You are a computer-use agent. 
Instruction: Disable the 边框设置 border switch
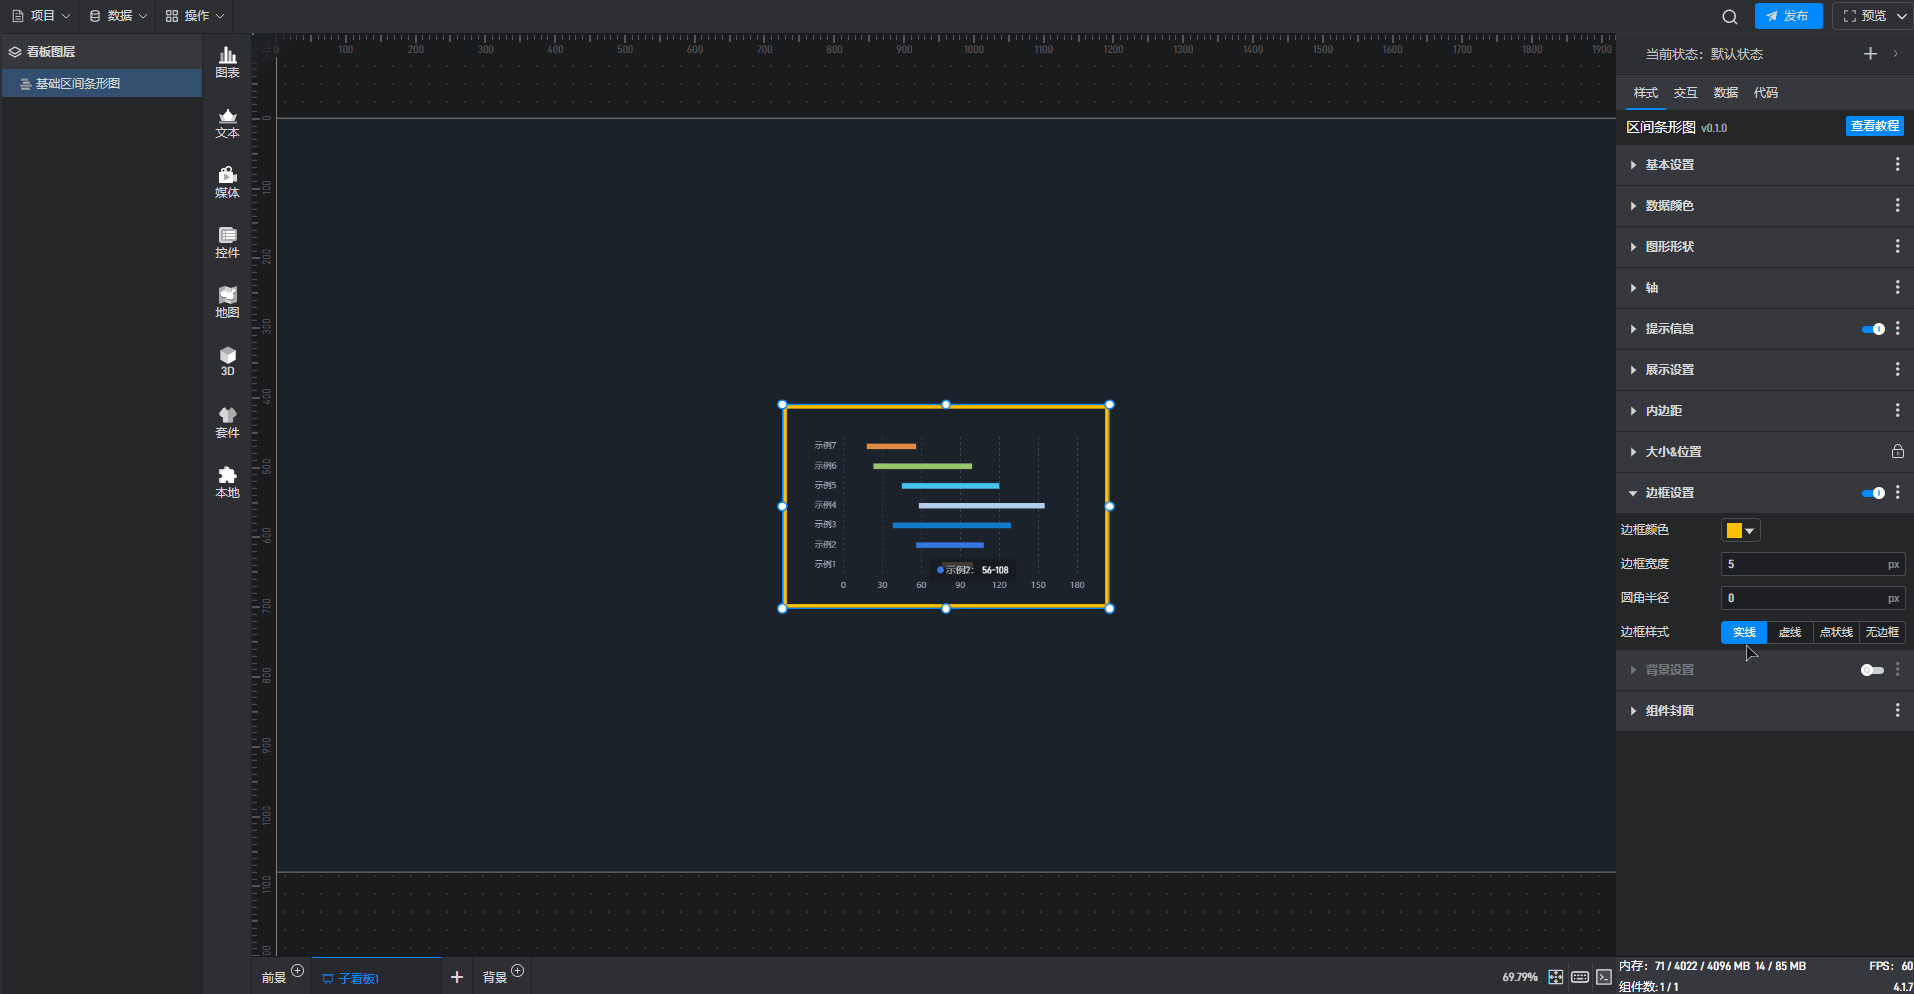tap(1872, 493)
